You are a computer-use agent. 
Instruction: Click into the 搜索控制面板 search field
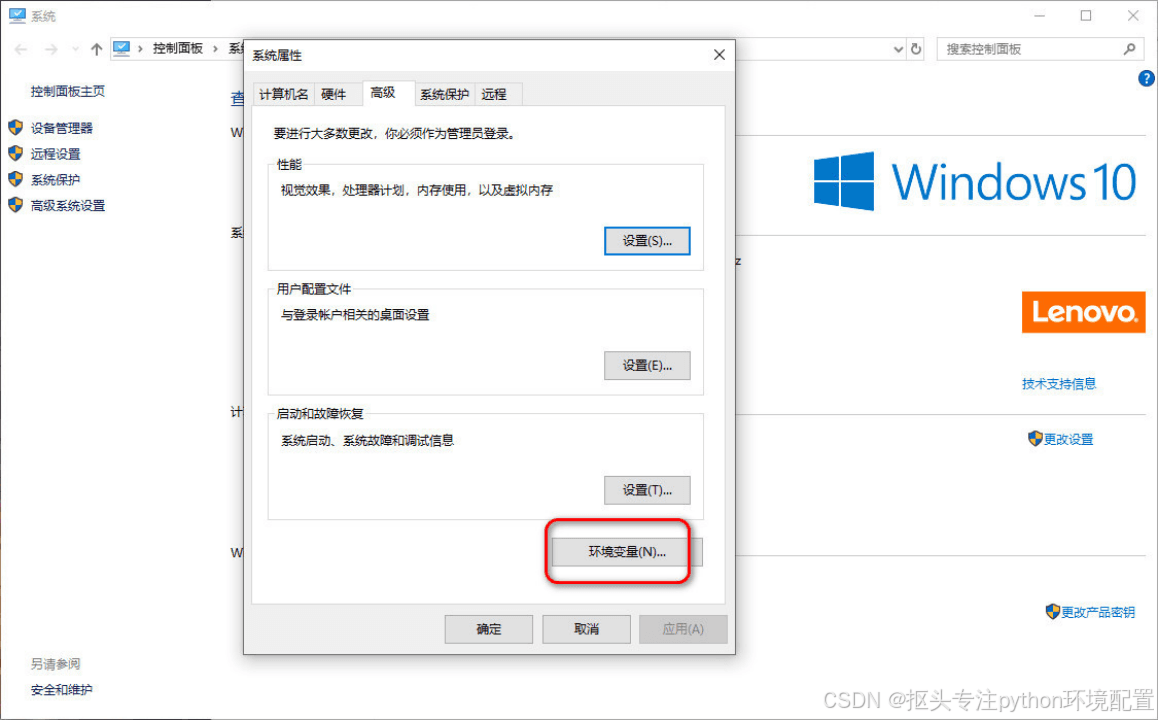pyautogui.click(x=1030, y=49)
